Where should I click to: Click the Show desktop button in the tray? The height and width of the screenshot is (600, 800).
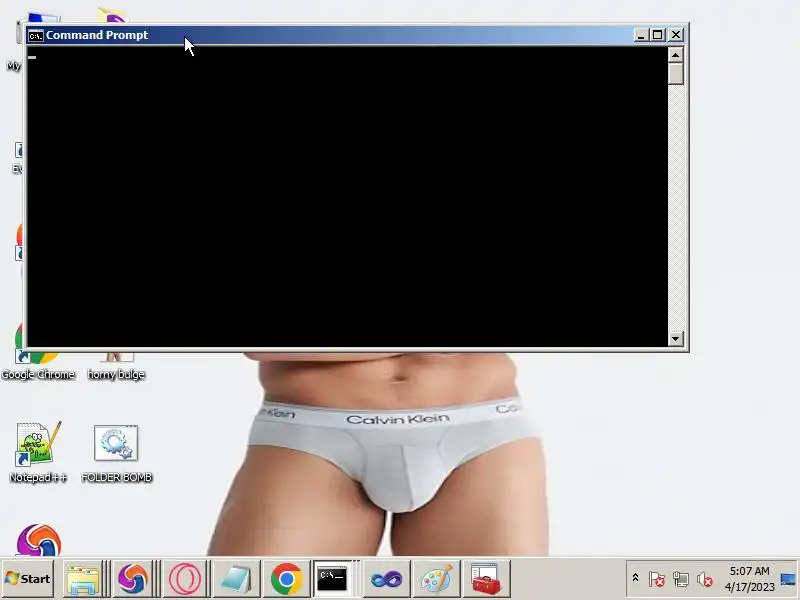(x=788, y=579)
